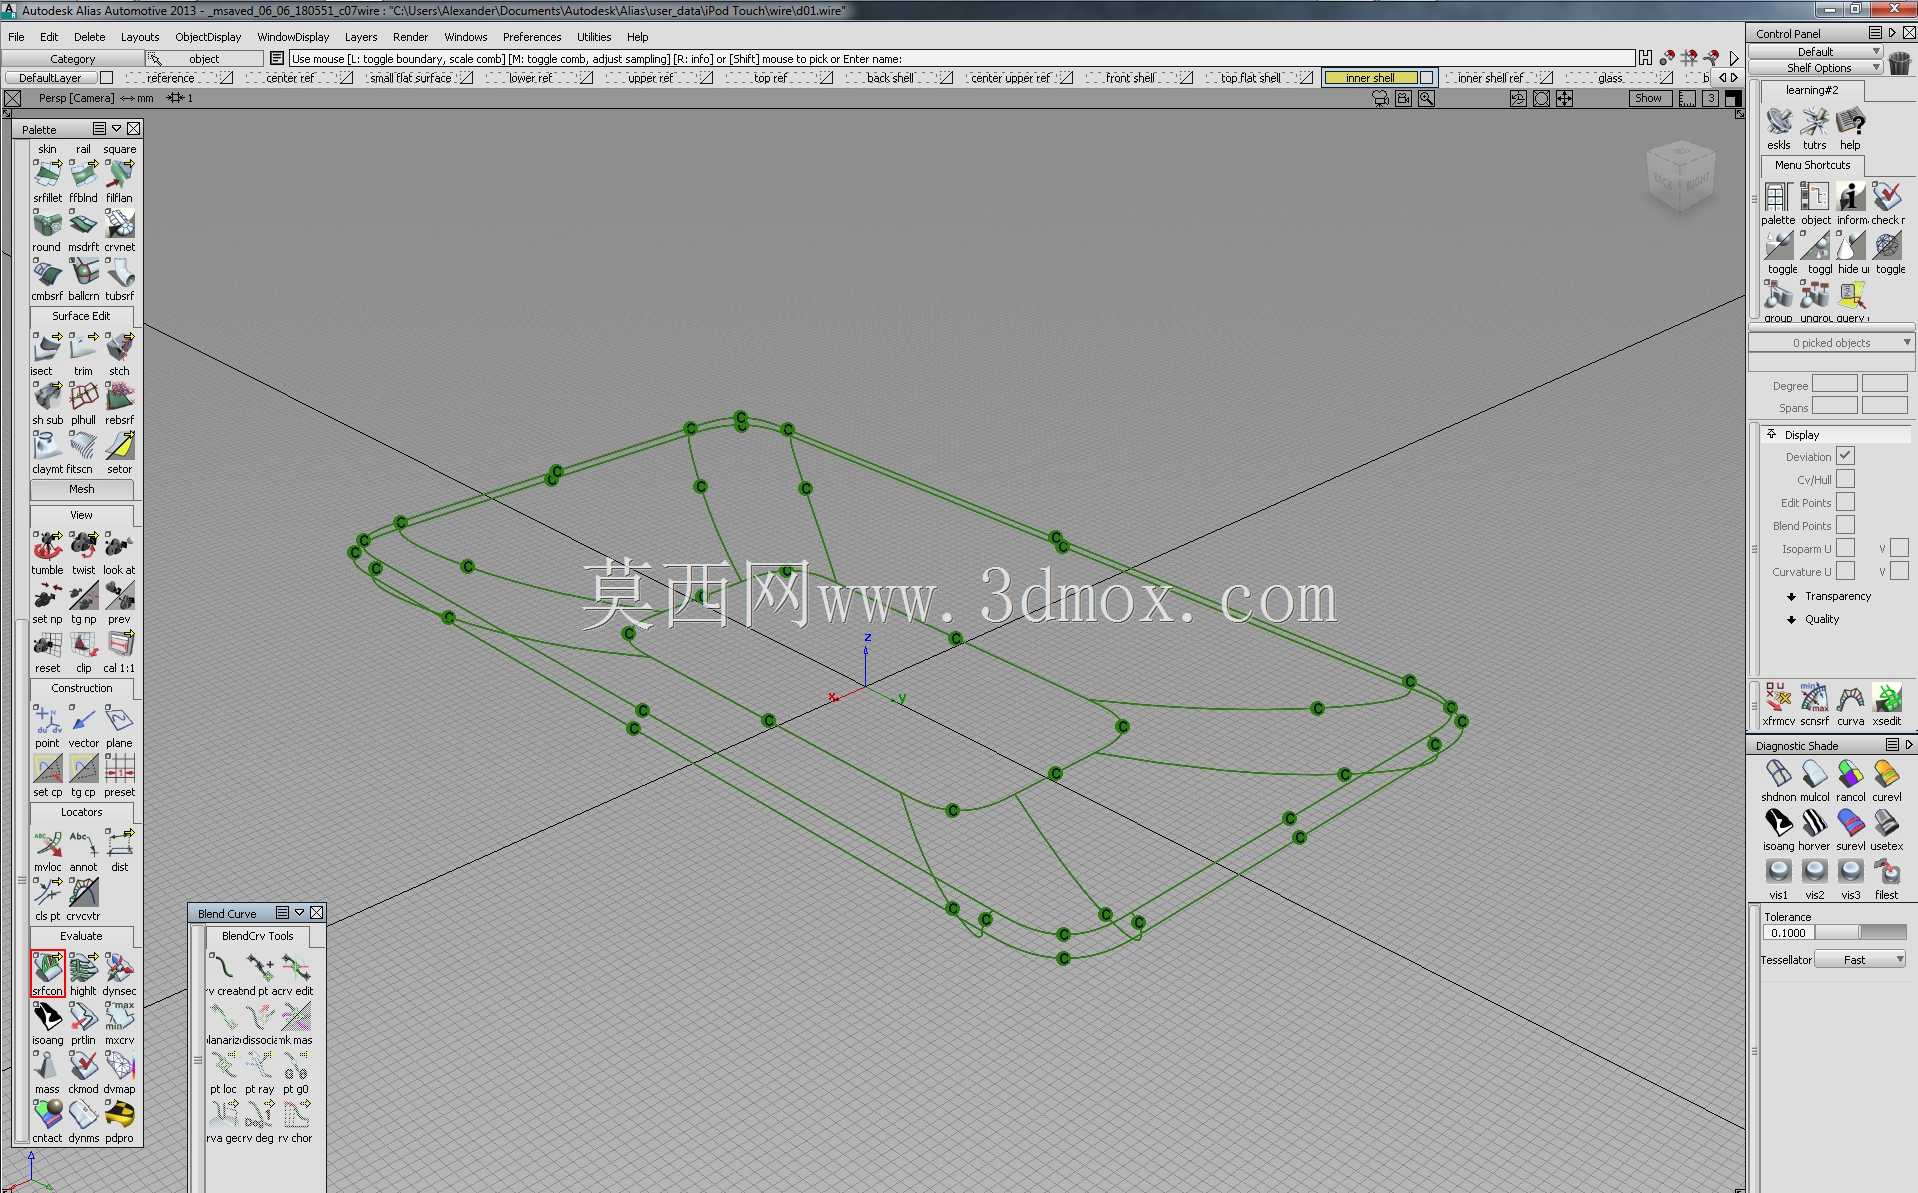1918x1193 pixels.
Task: Open the Render menu
Action: pyautogui.click(x=410, y=37)
